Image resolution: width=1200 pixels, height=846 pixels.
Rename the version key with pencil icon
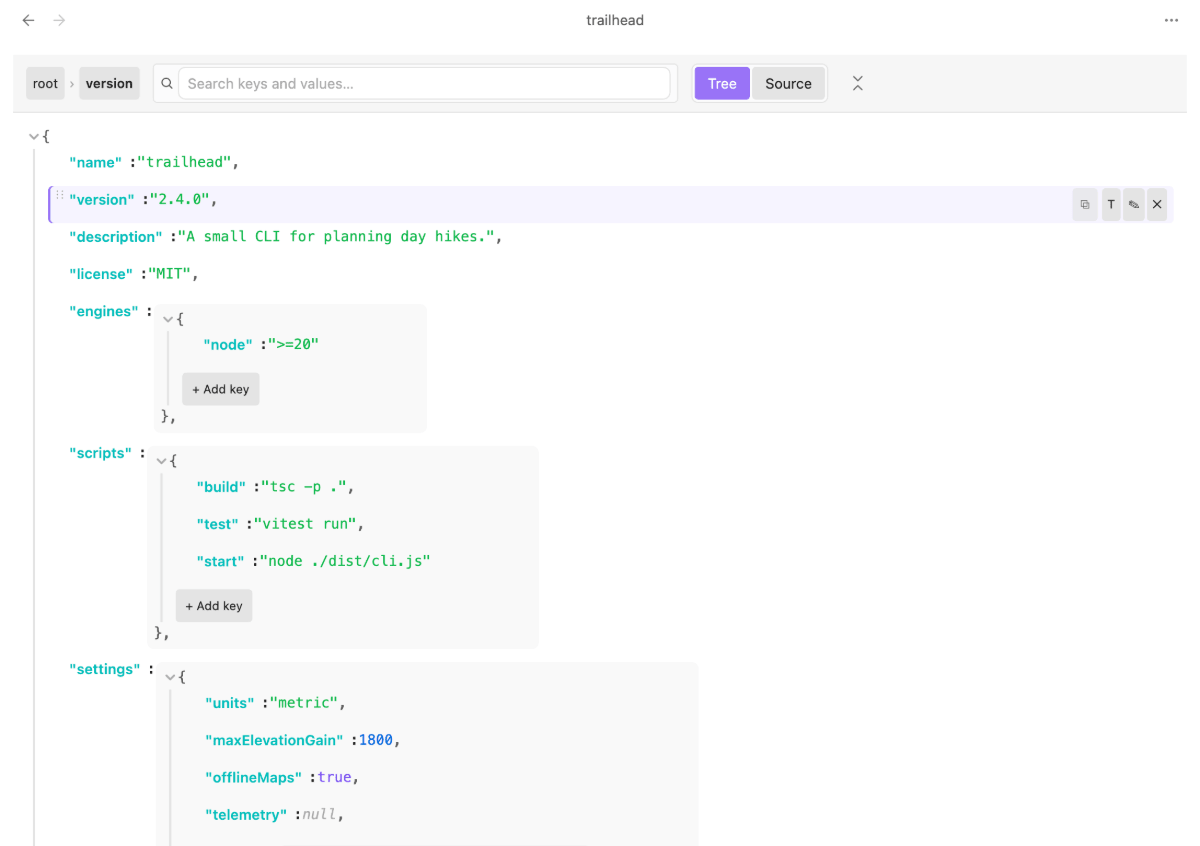point(1133,204)
